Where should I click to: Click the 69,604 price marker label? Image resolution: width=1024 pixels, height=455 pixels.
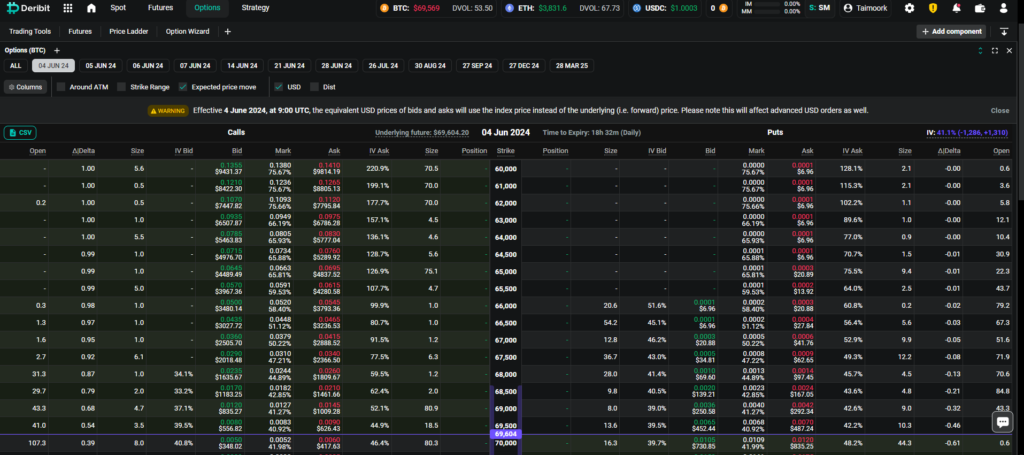point(506,433)
